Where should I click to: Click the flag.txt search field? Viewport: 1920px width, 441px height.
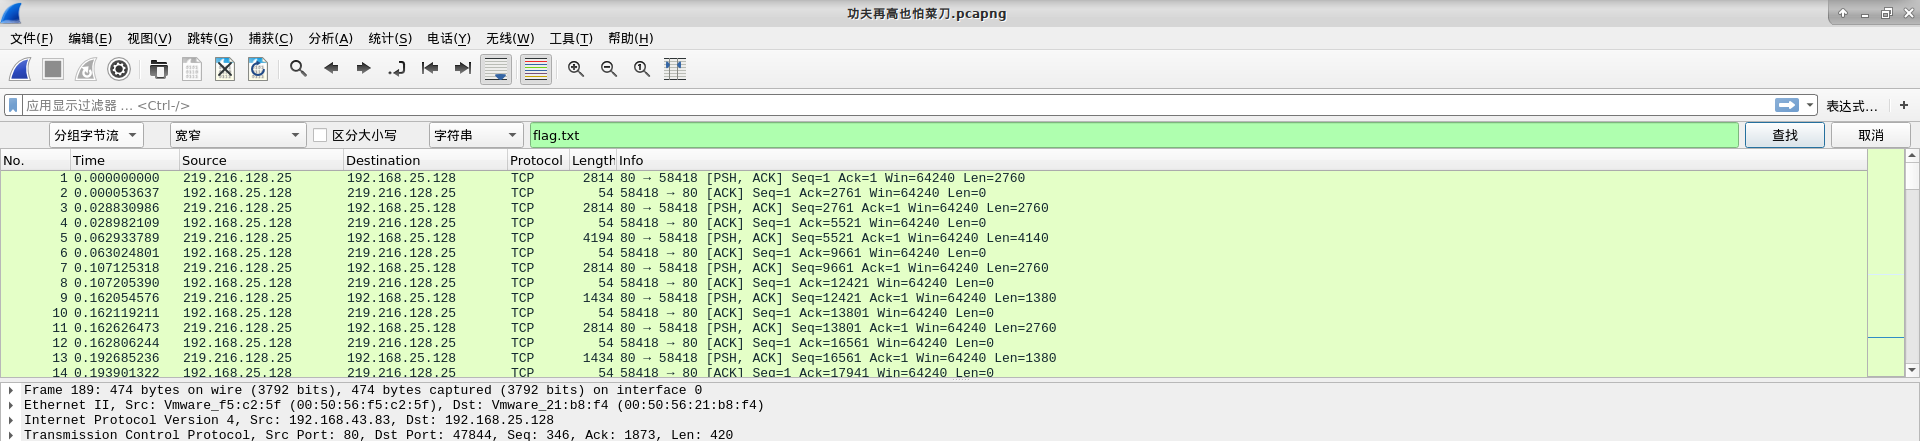tap(1134, 135)
